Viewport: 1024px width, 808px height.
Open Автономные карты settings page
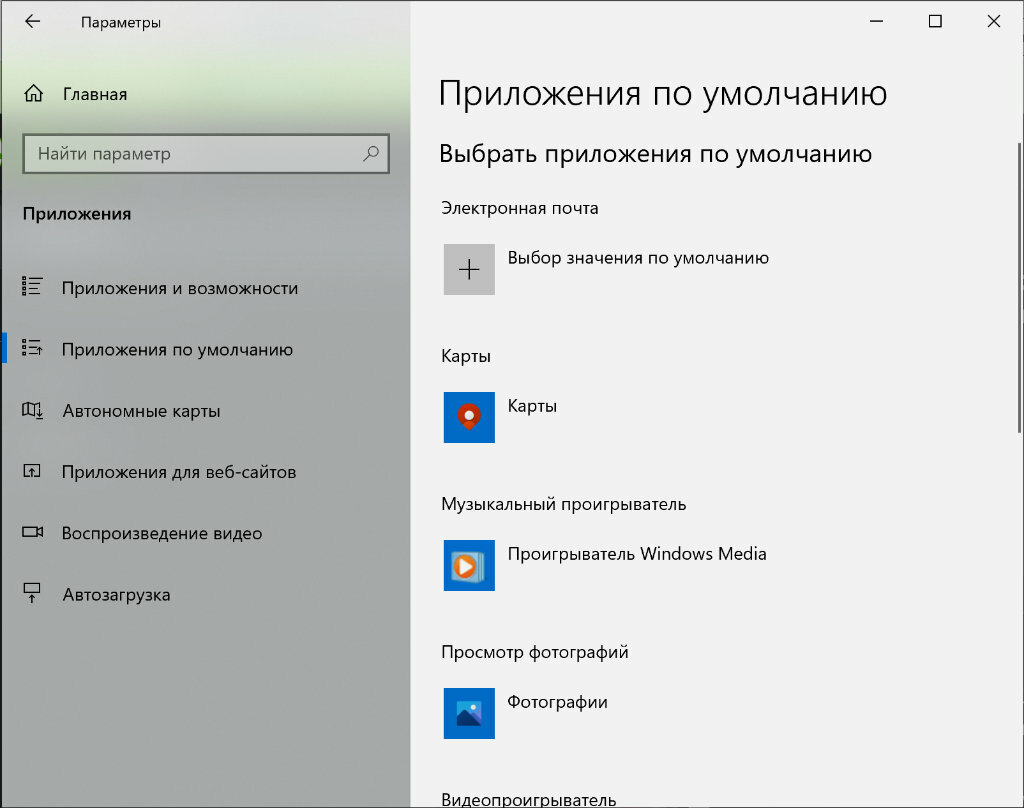(x=141, y=412)
